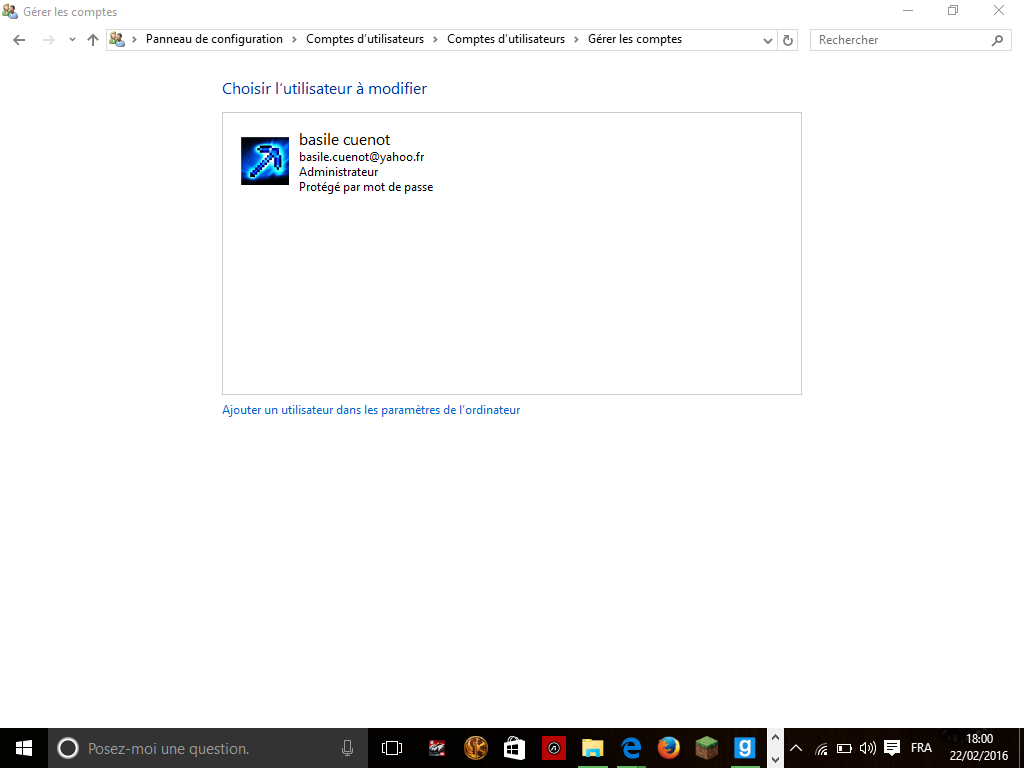Image resolution: width=1024 pixels, height=768 pixels.
Task: Open Minecraft grass block taskbar icon
Action: pos(707,748)
